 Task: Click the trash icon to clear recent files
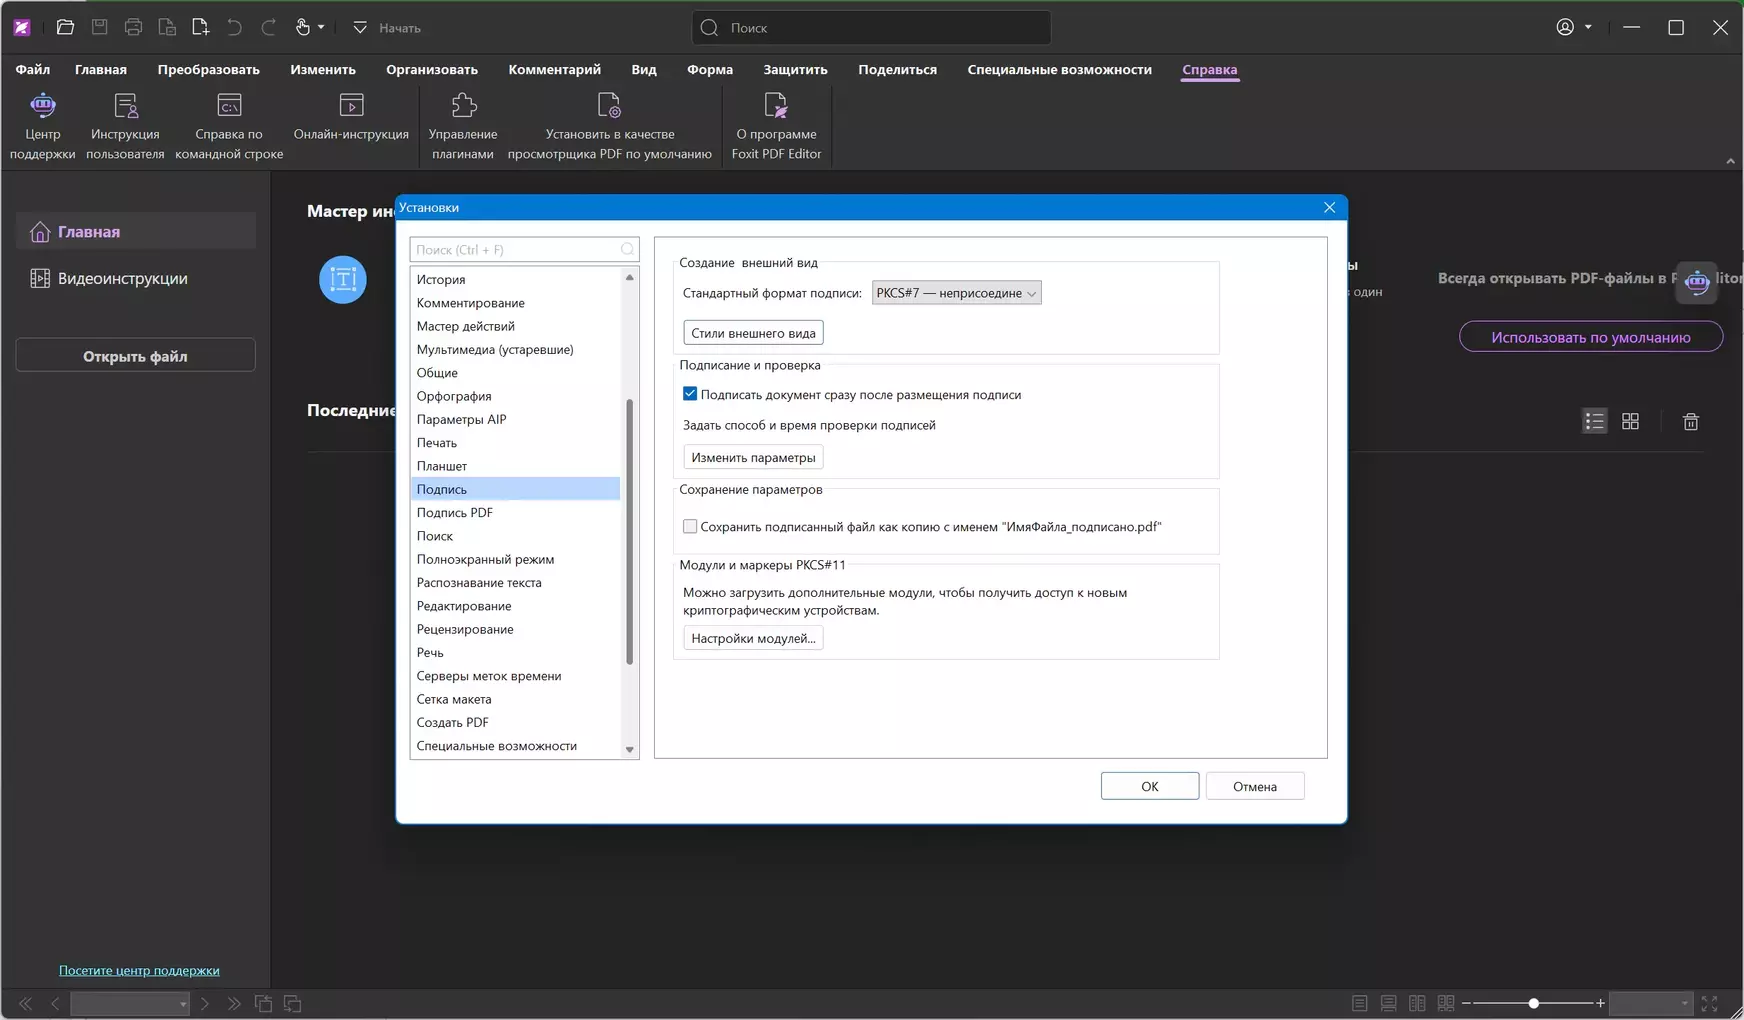click(x=1690, y=422)
